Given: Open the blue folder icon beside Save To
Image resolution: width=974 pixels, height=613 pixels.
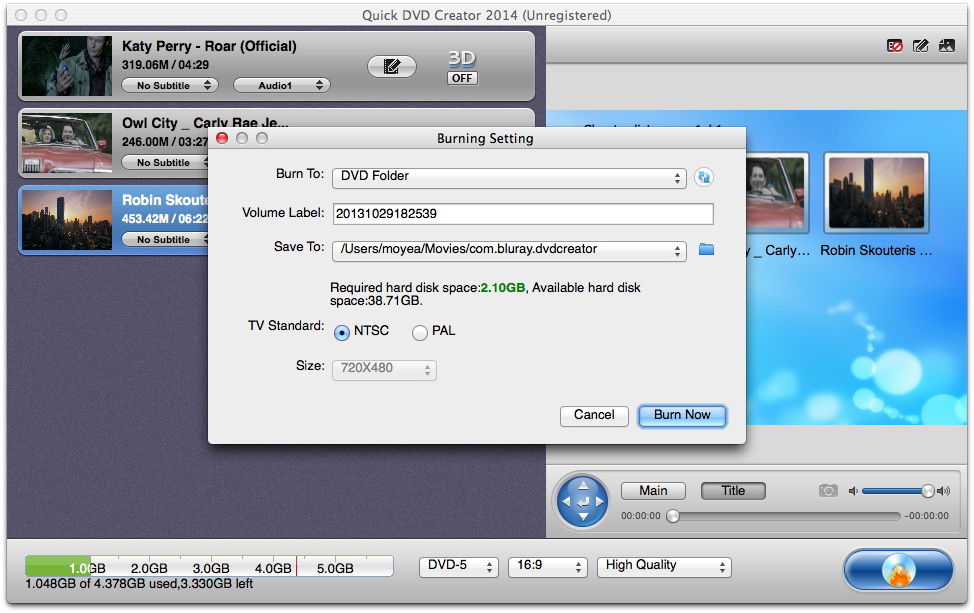Looking at the screenshot, I should 706,249.
